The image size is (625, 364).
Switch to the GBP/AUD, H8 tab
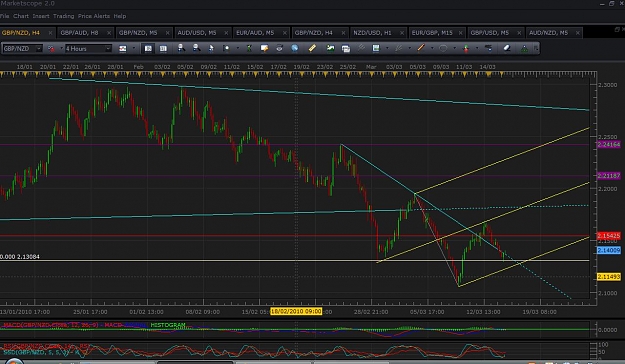79,33
